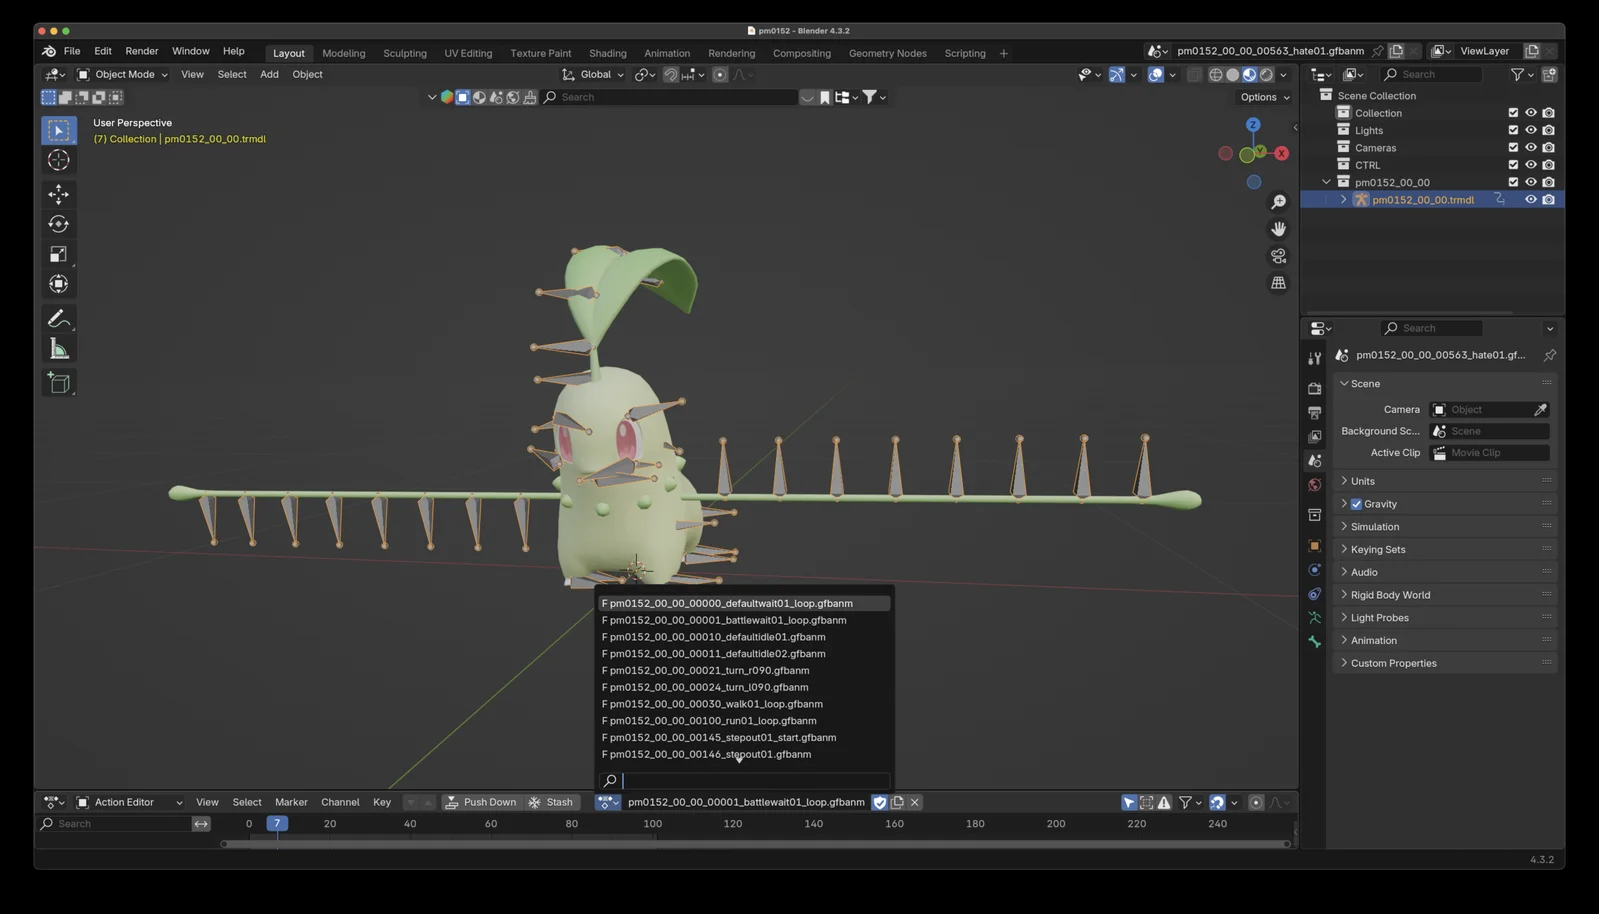Pick the Measure ruler tool
The image size is (1599, 914).
(x=59, y=349)
